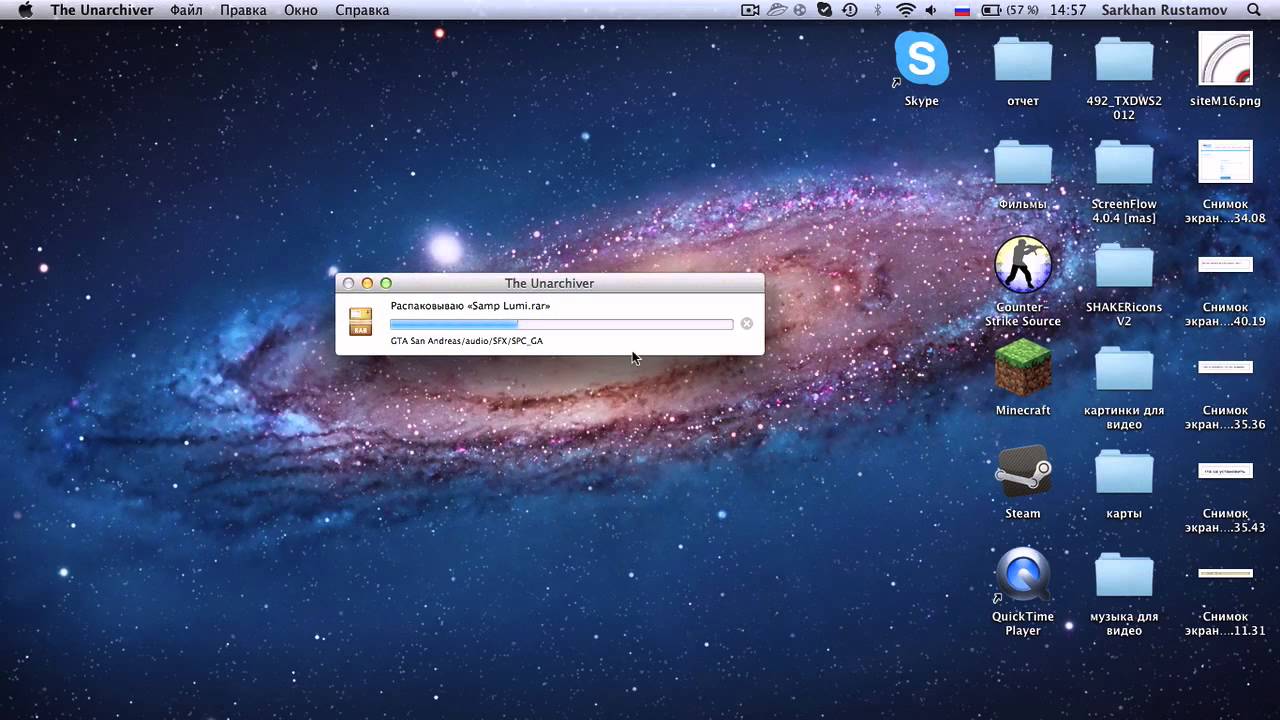Screen dimensions: 1280x720
Task: Open the Russian flag input source menu
Action: (x=962, y=10)
